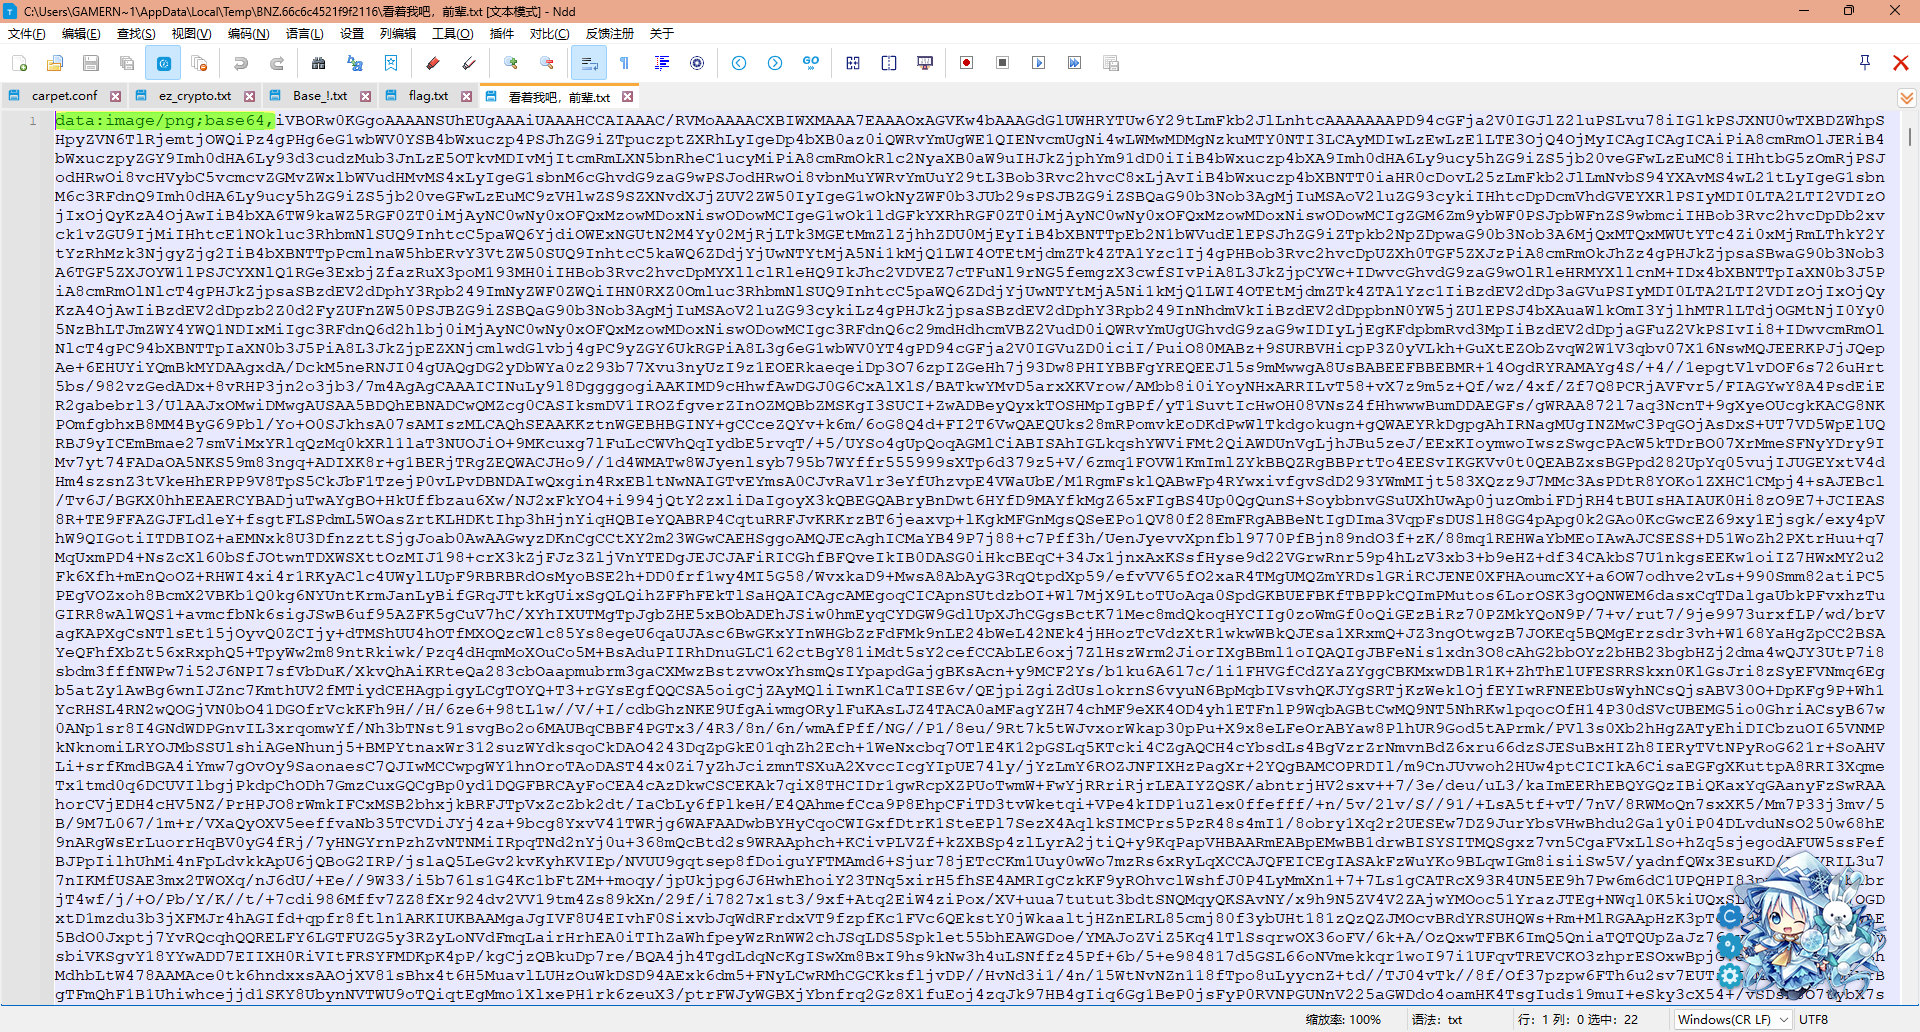The image size is (1920, 1032).
Task: Jump to a line using the GO icon
Action: (x=810, y=62)
